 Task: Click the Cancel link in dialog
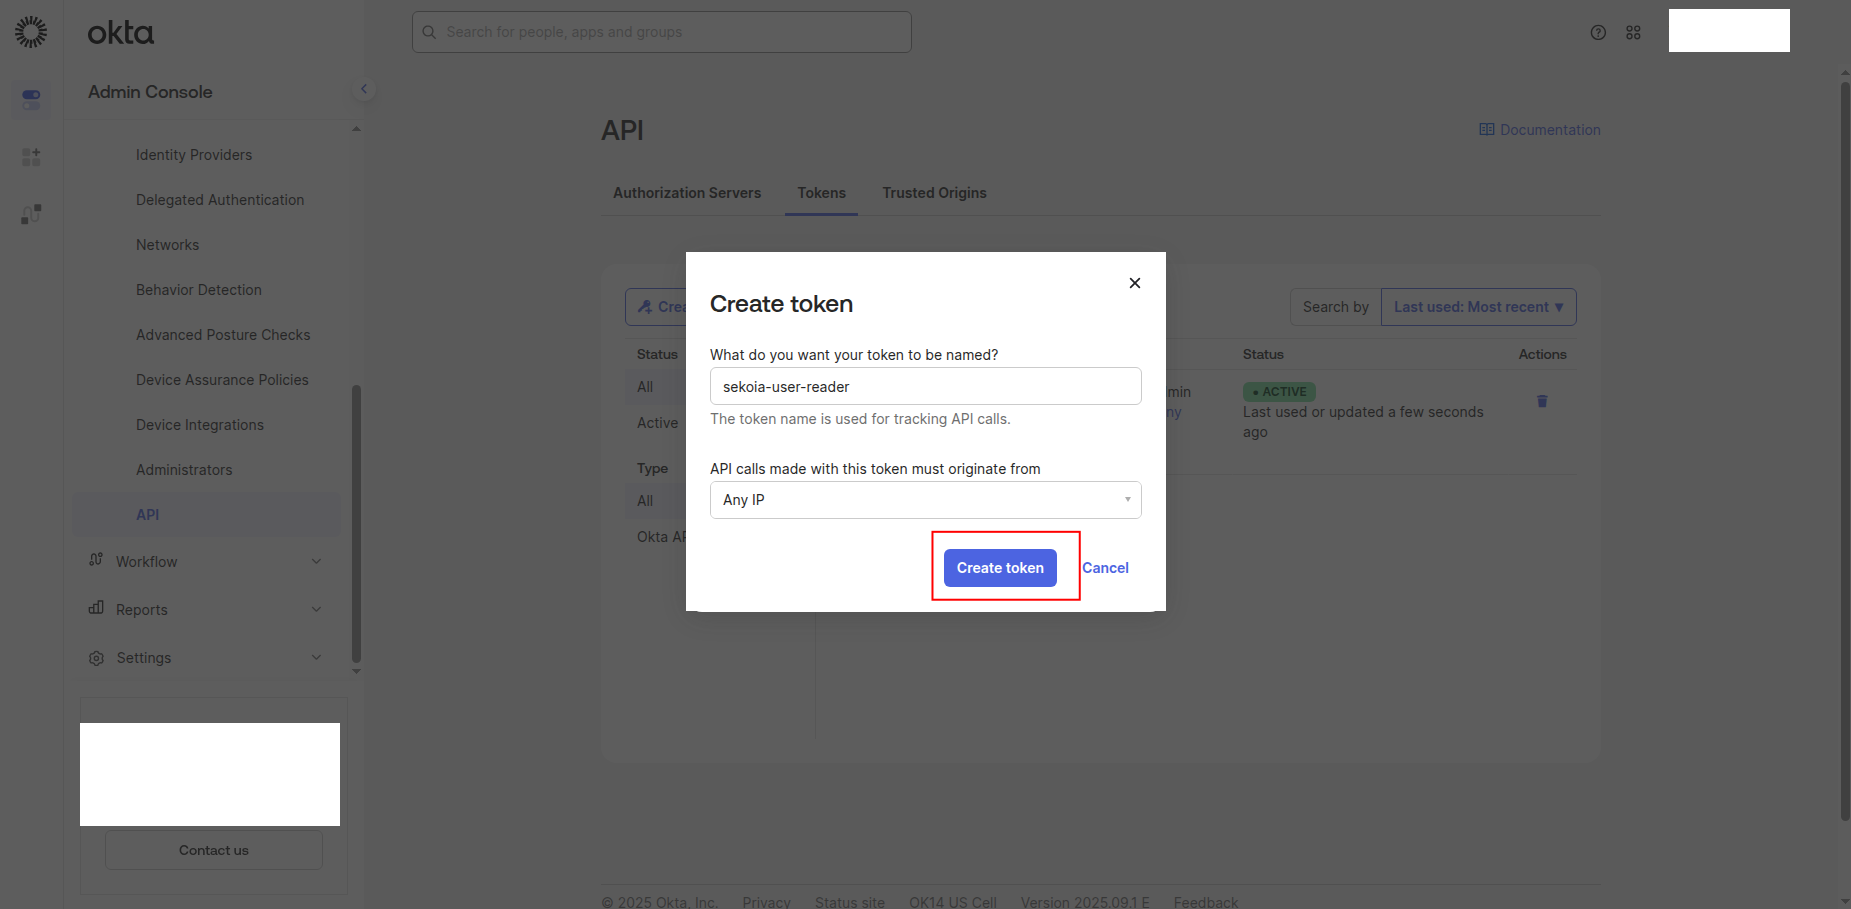[x=1105, y=568]
